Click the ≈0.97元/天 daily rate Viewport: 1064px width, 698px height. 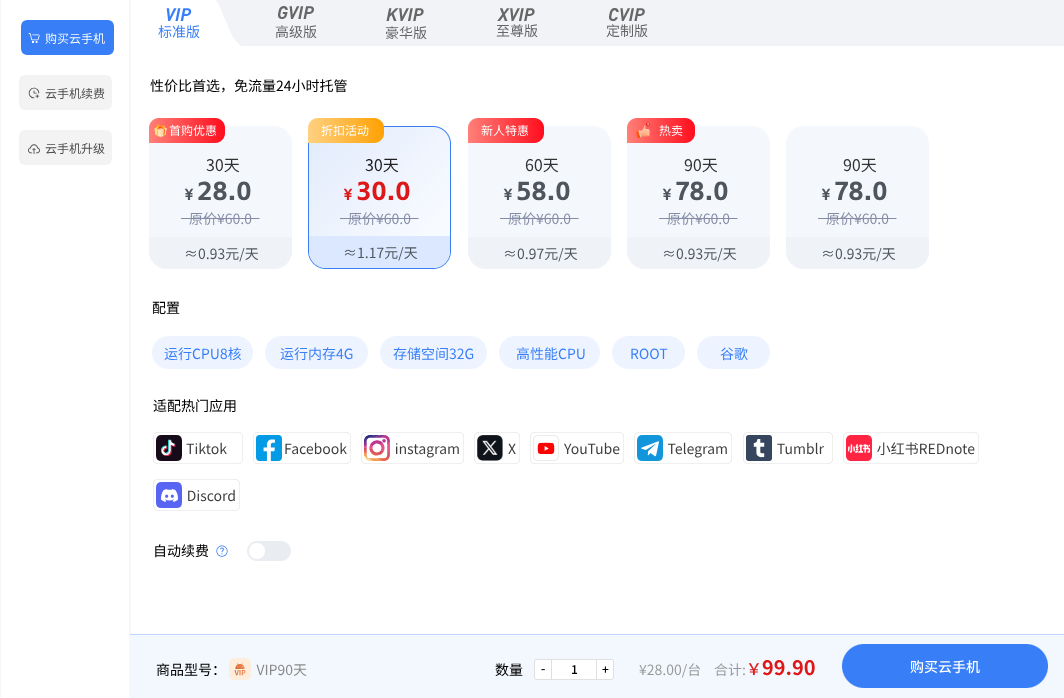tap(540, 254)
